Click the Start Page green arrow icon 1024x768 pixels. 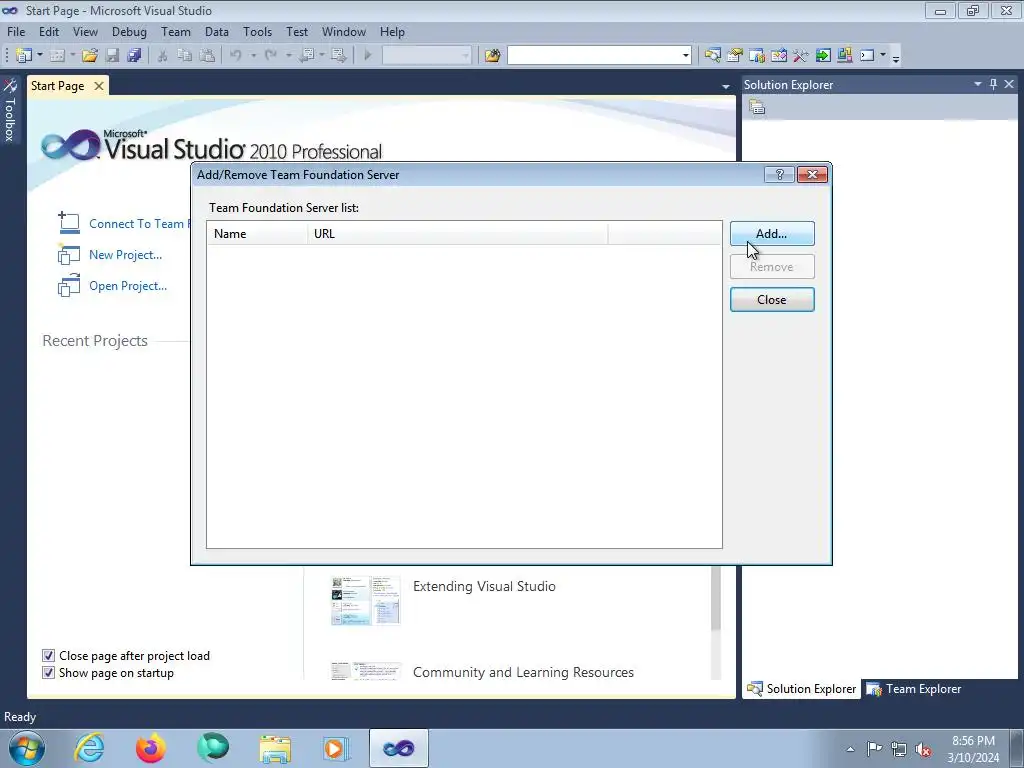click(x=823, y=56)
